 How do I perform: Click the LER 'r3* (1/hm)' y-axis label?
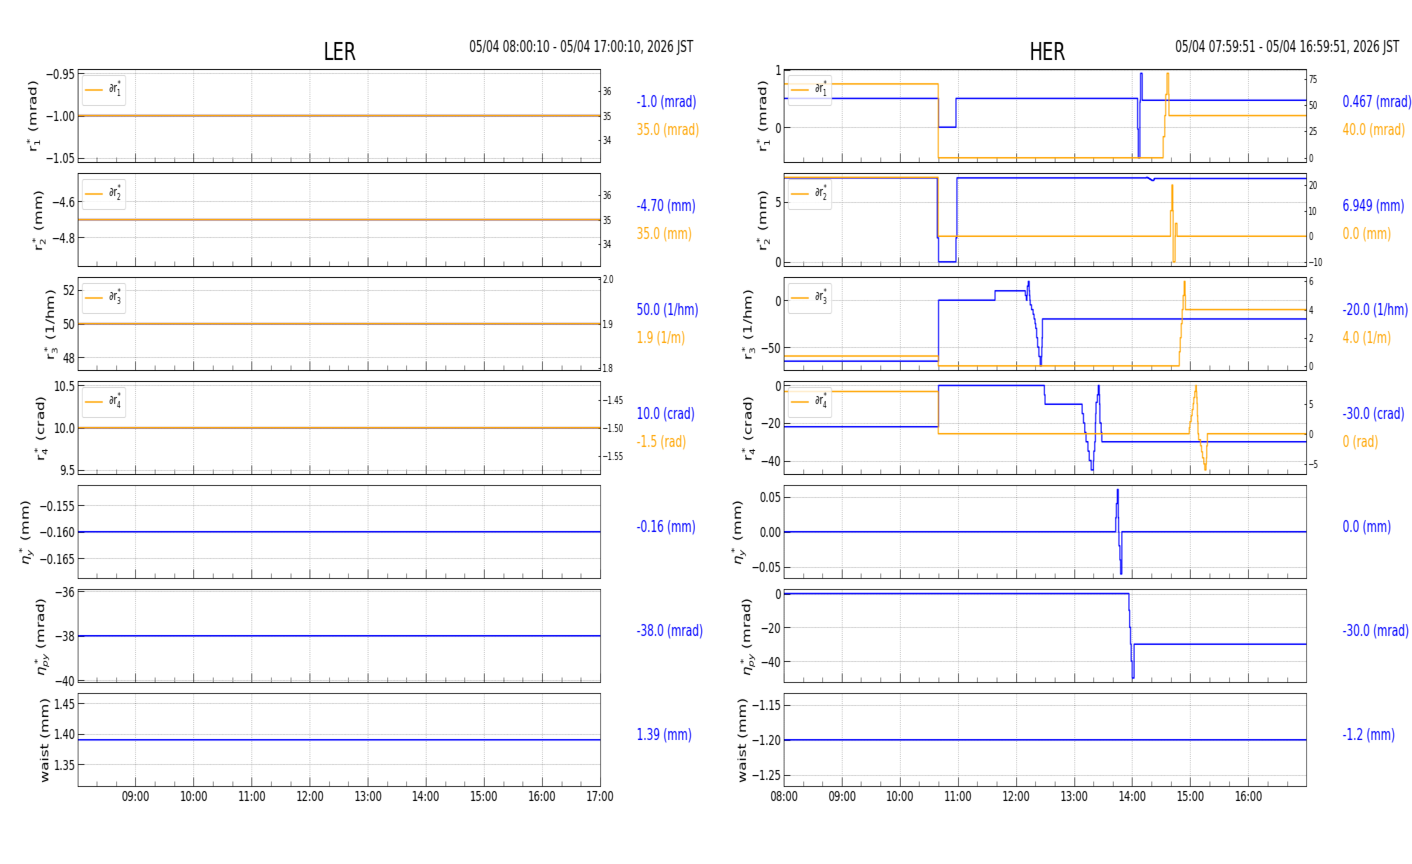[x=48, y=324]
